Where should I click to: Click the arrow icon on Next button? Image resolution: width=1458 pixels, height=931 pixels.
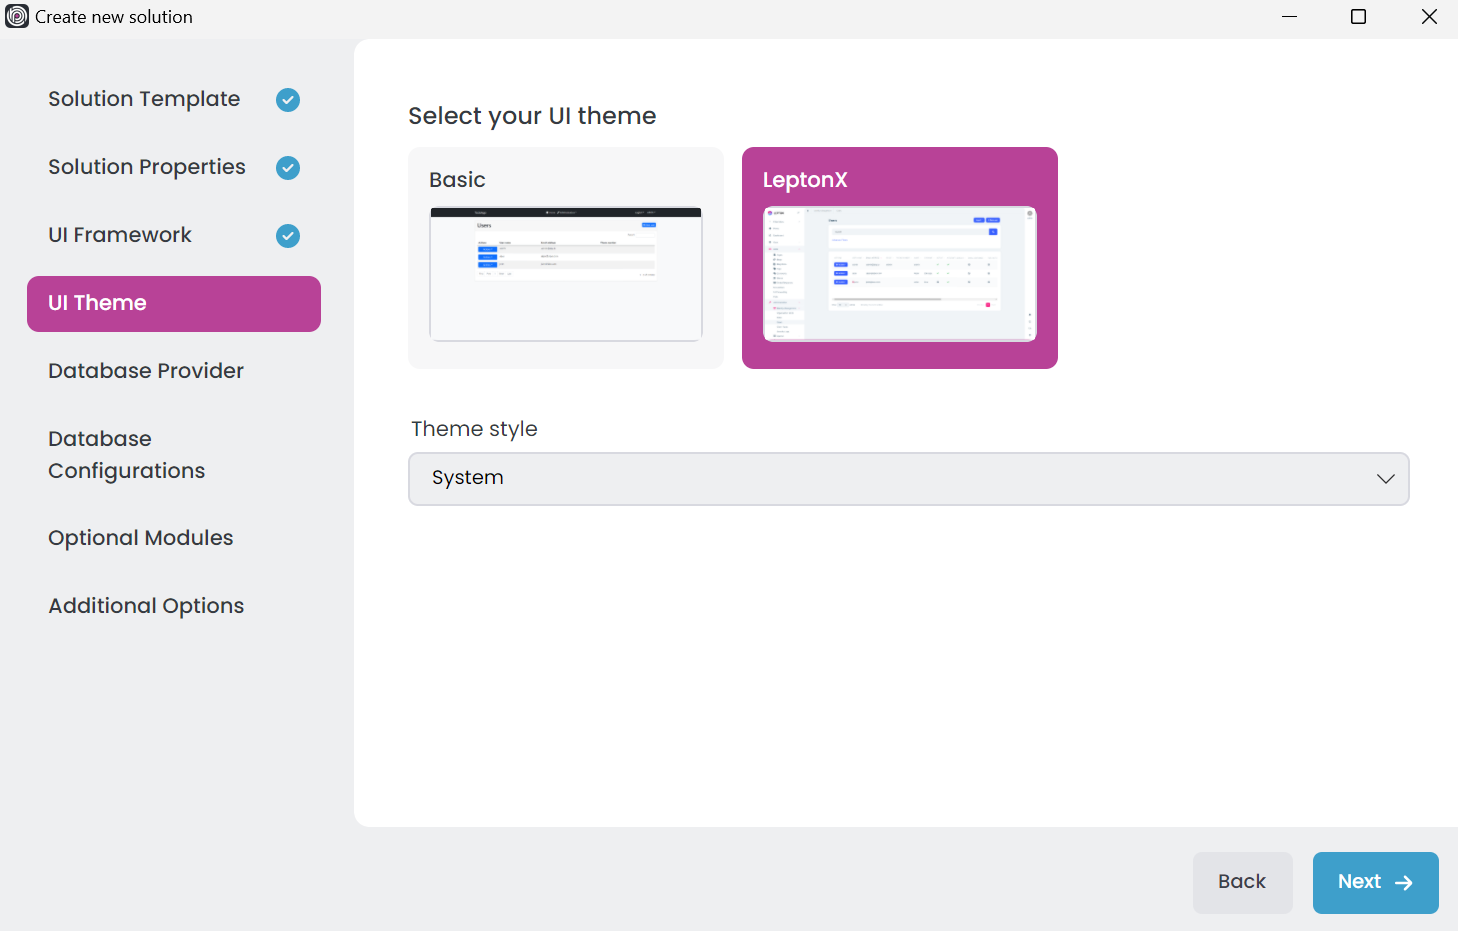(1404, 883)
